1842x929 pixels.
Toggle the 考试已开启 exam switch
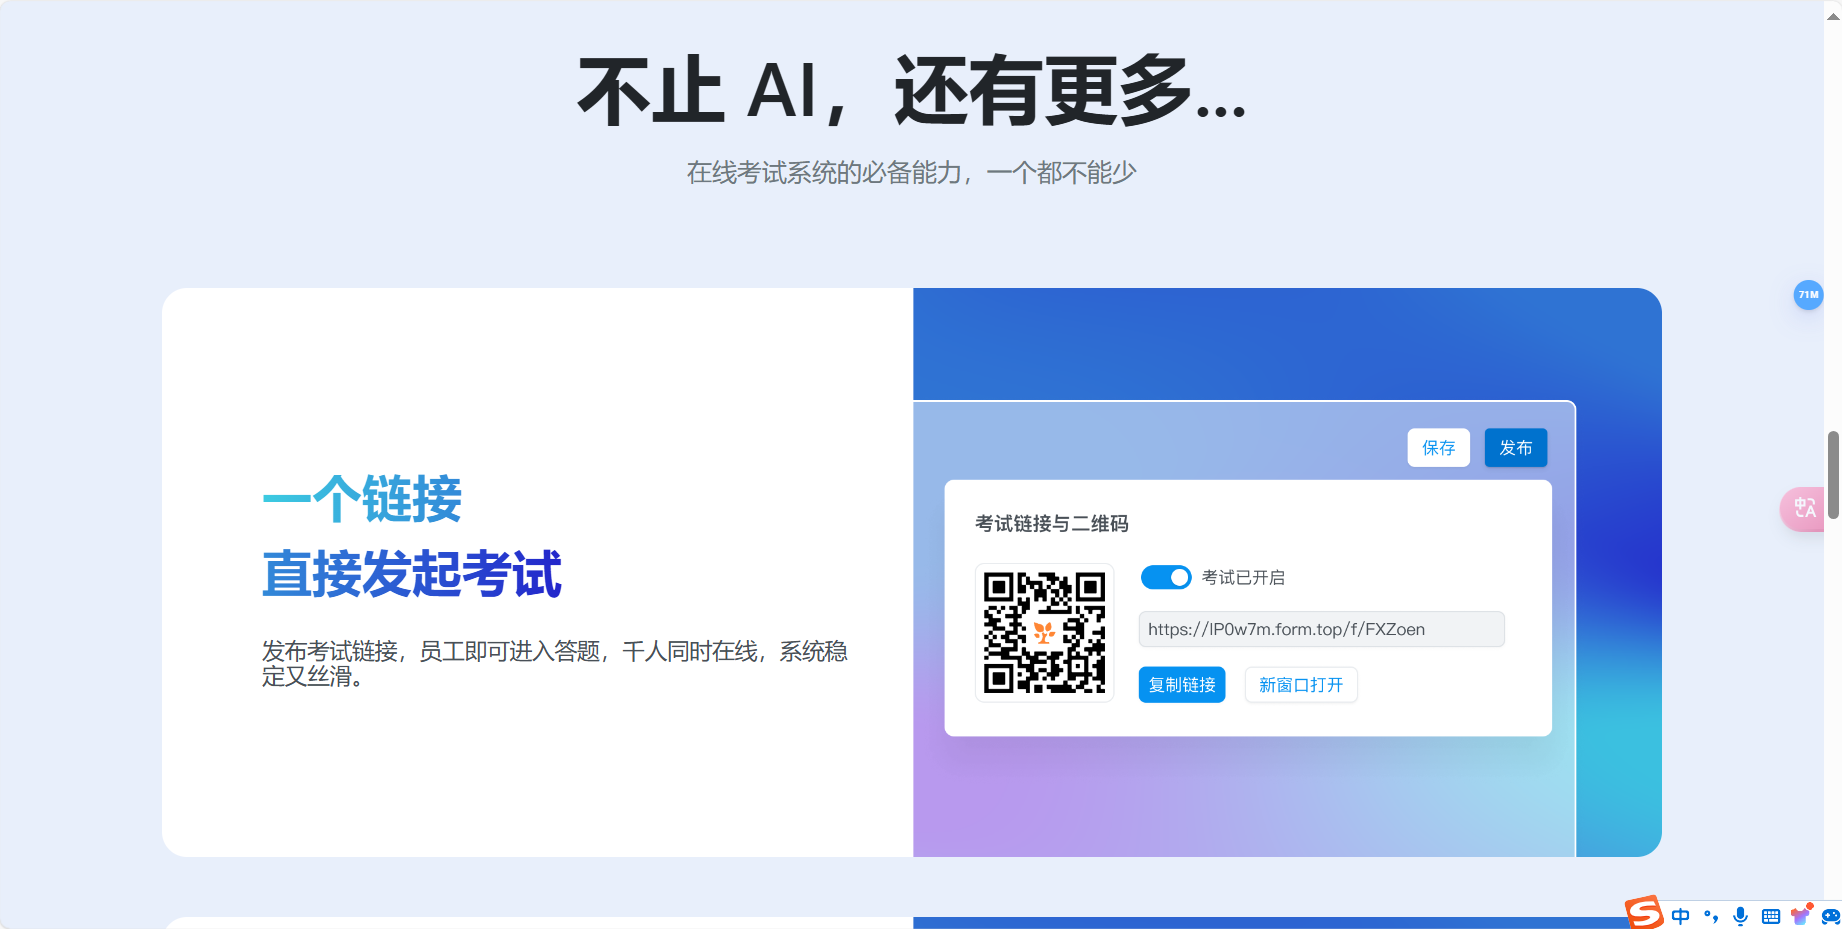coord(1166,577)
